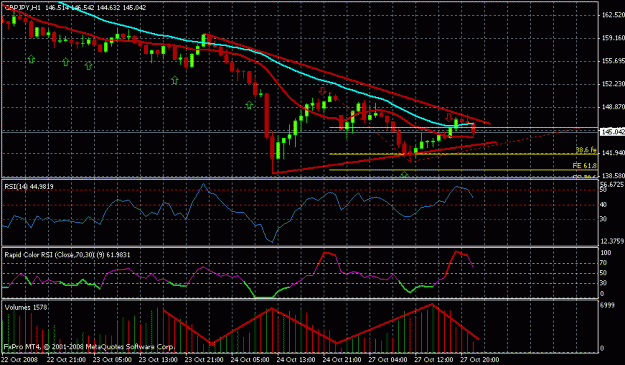Click the 100 level on Rapid Color RSI scale
625x365 pixels.
pos(605,253)
